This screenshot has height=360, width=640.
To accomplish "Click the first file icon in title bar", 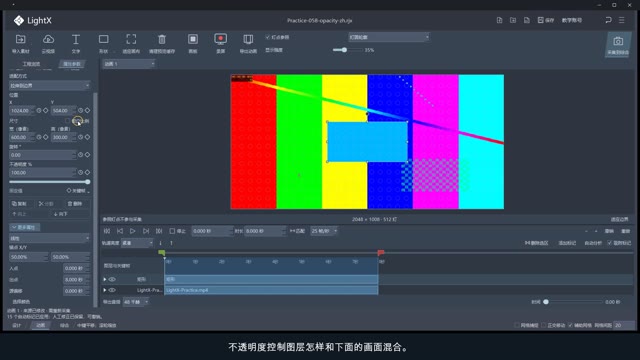I will point(499,20).
